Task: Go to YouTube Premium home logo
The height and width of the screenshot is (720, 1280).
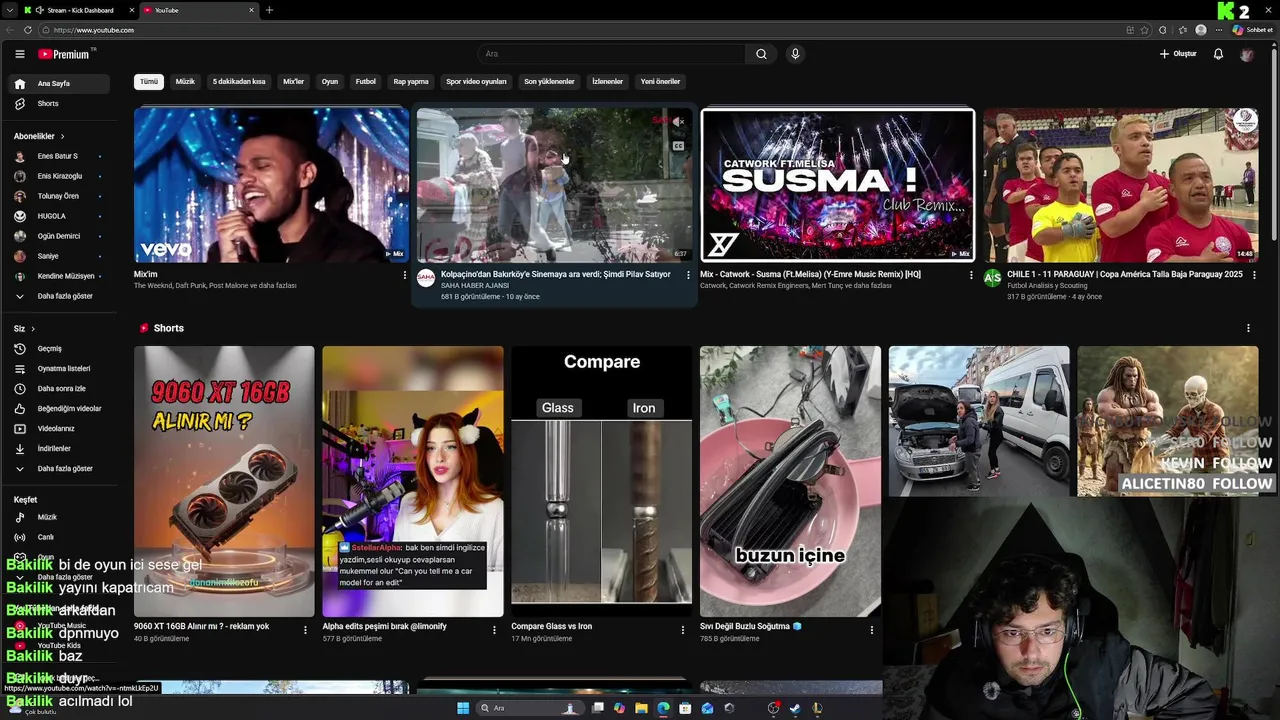Action: 66,54
